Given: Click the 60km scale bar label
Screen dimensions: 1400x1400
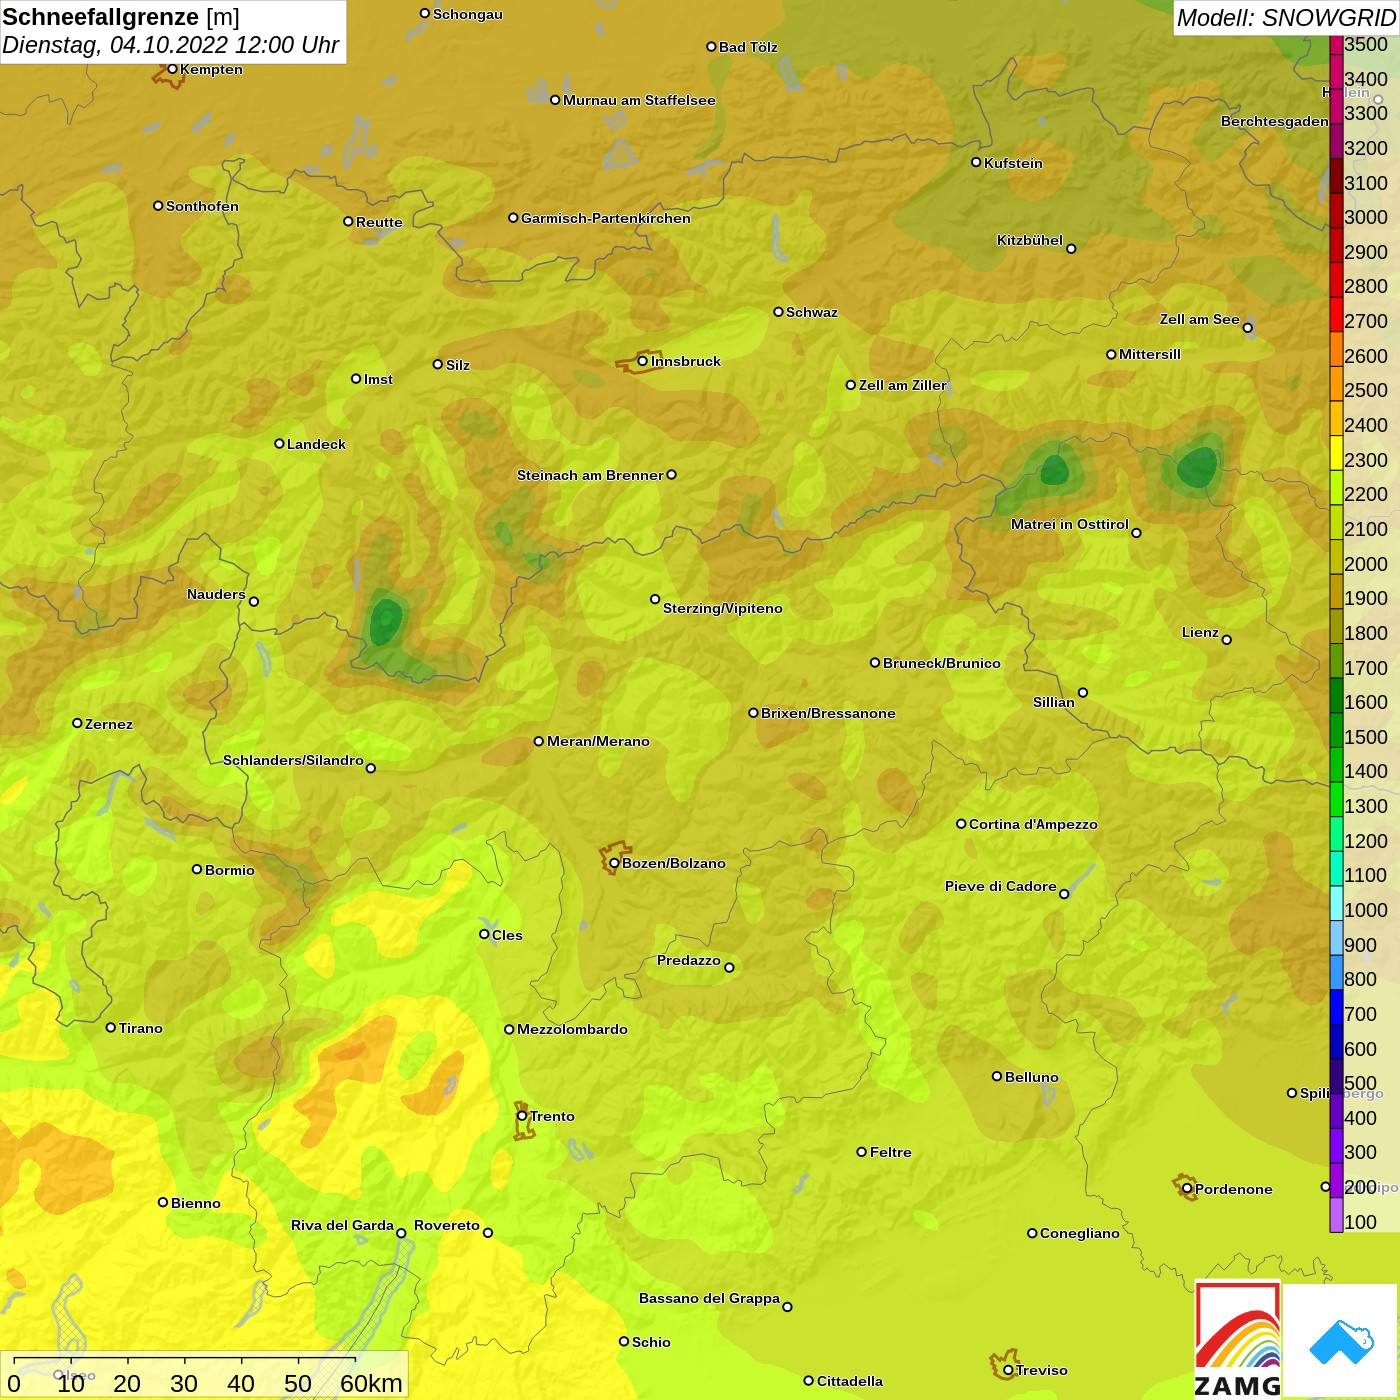Looking at the screenshot, I should point(371,1383).
